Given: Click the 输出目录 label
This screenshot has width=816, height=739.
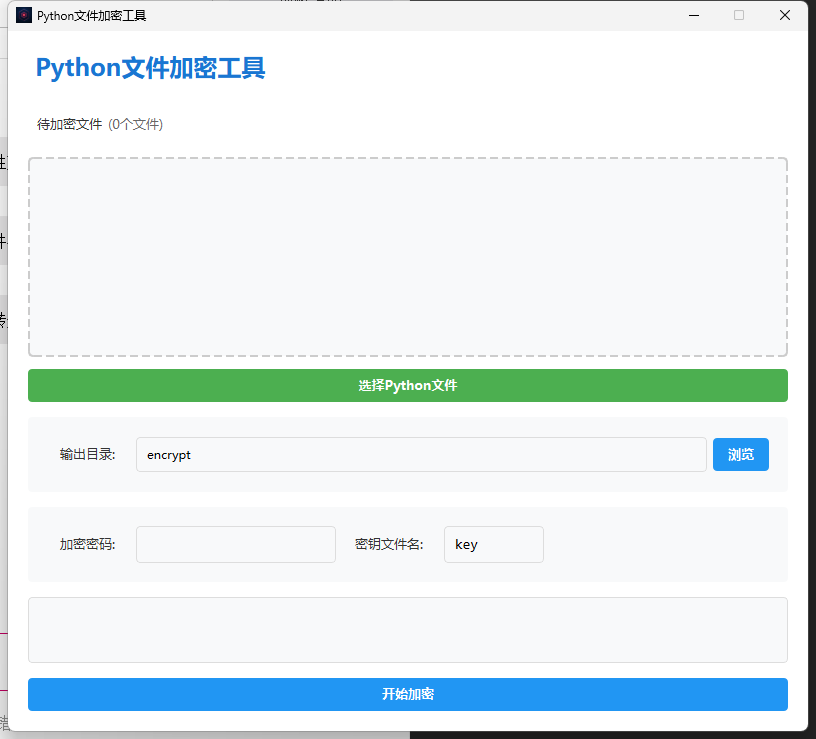Looking at the screenshot, I should (x=87, y=455).
